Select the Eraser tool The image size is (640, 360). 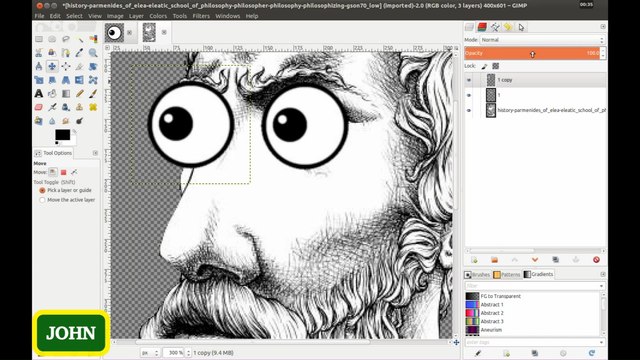click(x=39, y=107)
